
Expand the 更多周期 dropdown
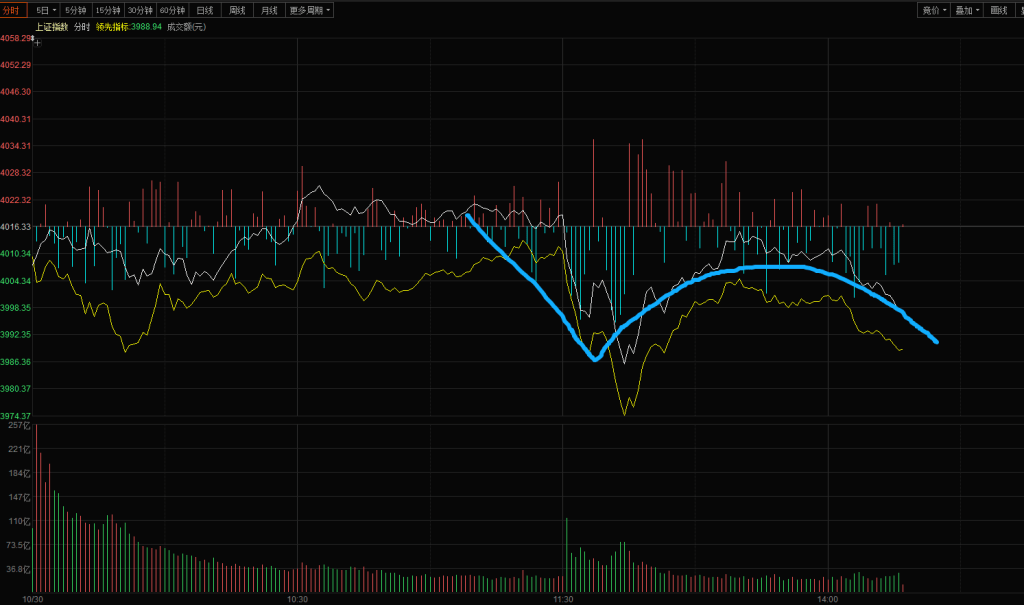(x=309, y=10)
